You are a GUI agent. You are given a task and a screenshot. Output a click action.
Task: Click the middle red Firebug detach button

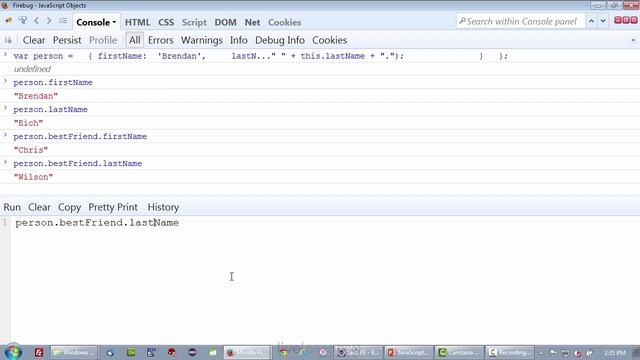pyautogui.click(x=626, y=20)
